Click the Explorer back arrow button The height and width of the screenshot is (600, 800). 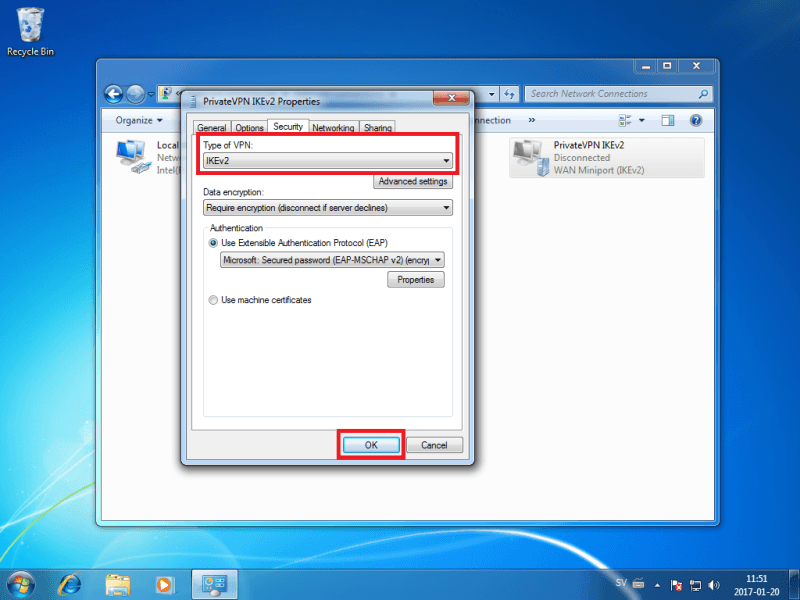pyautogui.click(x=113, y=94)
